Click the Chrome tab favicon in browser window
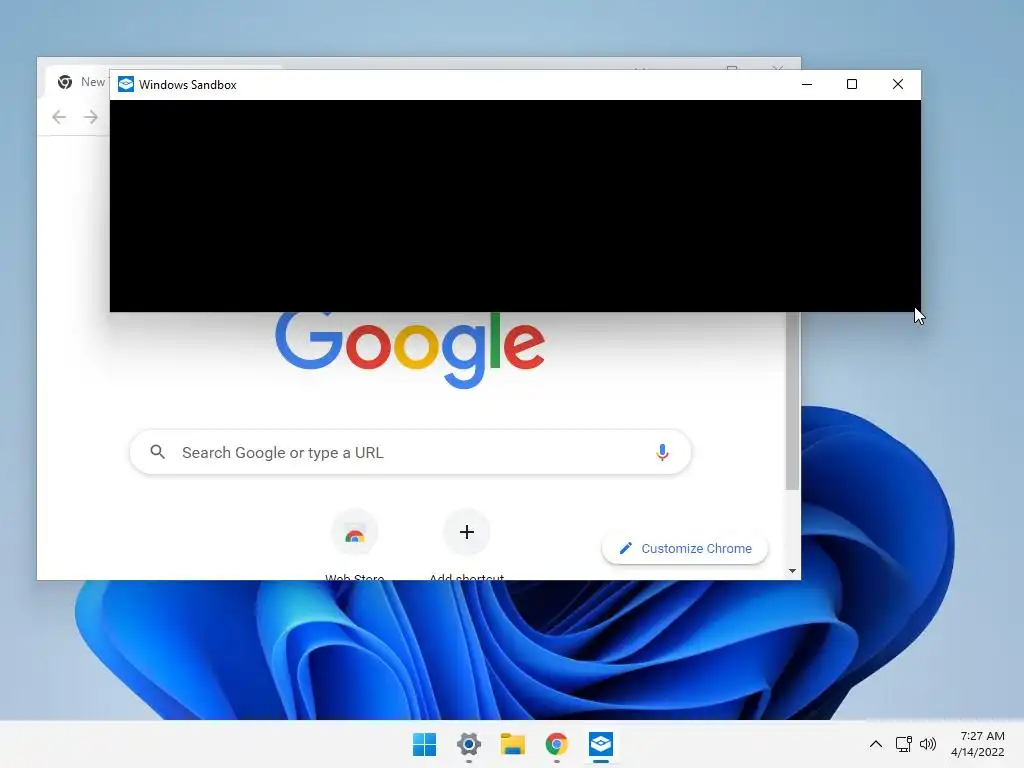 (x=65, y=82)
